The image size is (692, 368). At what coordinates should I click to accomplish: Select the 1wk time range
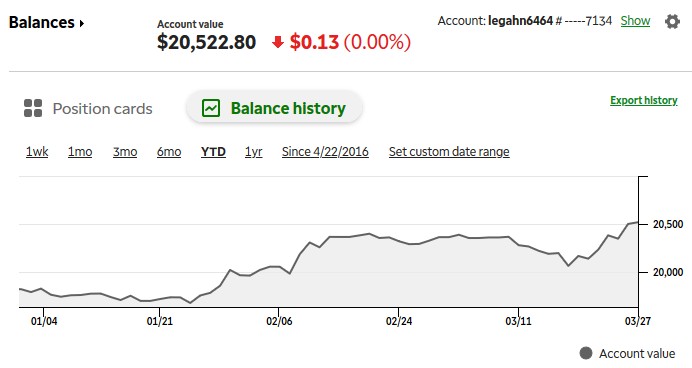click(37, 152)
